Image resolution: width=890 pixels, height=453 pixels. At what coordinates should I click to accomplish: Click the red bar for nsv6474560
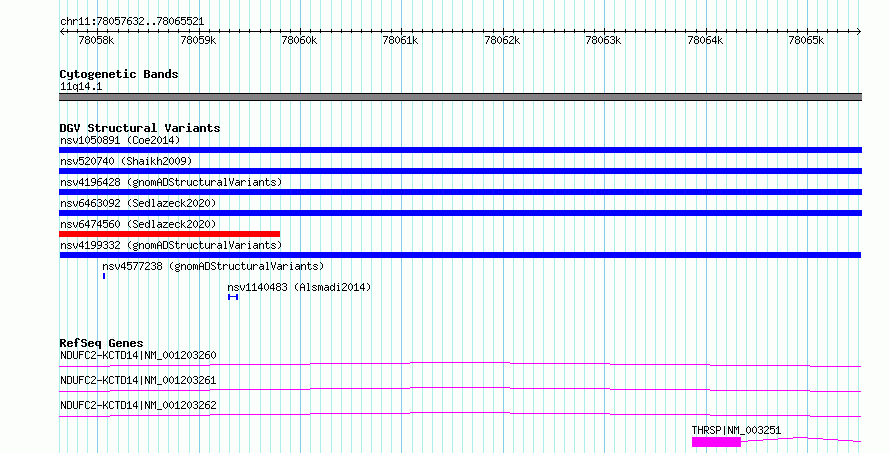click(170, 234)
